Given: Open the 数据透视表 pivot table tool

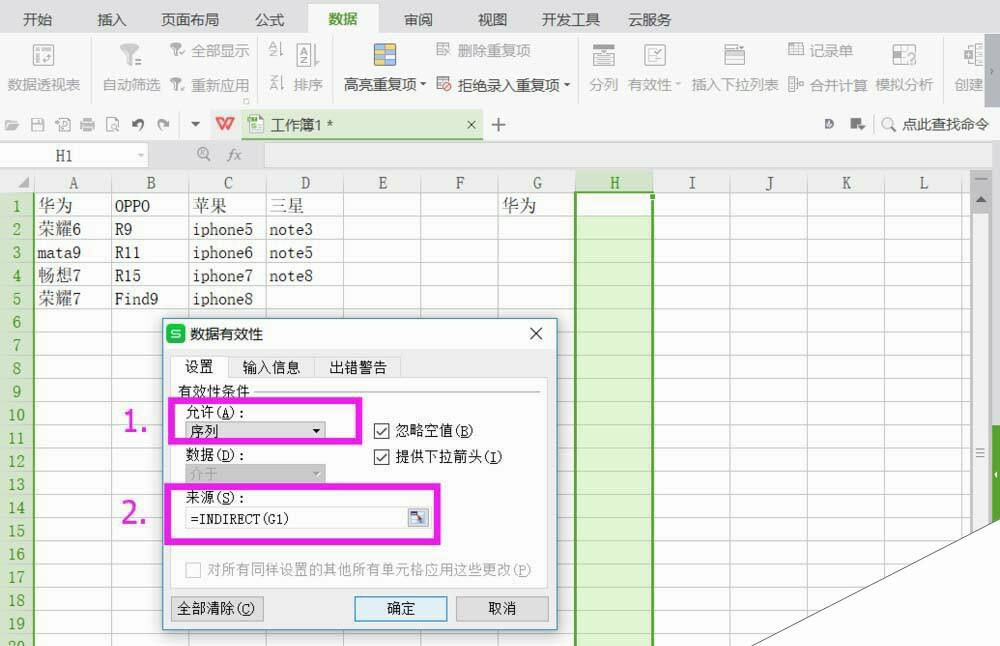Looking at the screenshot, I should point(42,70).
